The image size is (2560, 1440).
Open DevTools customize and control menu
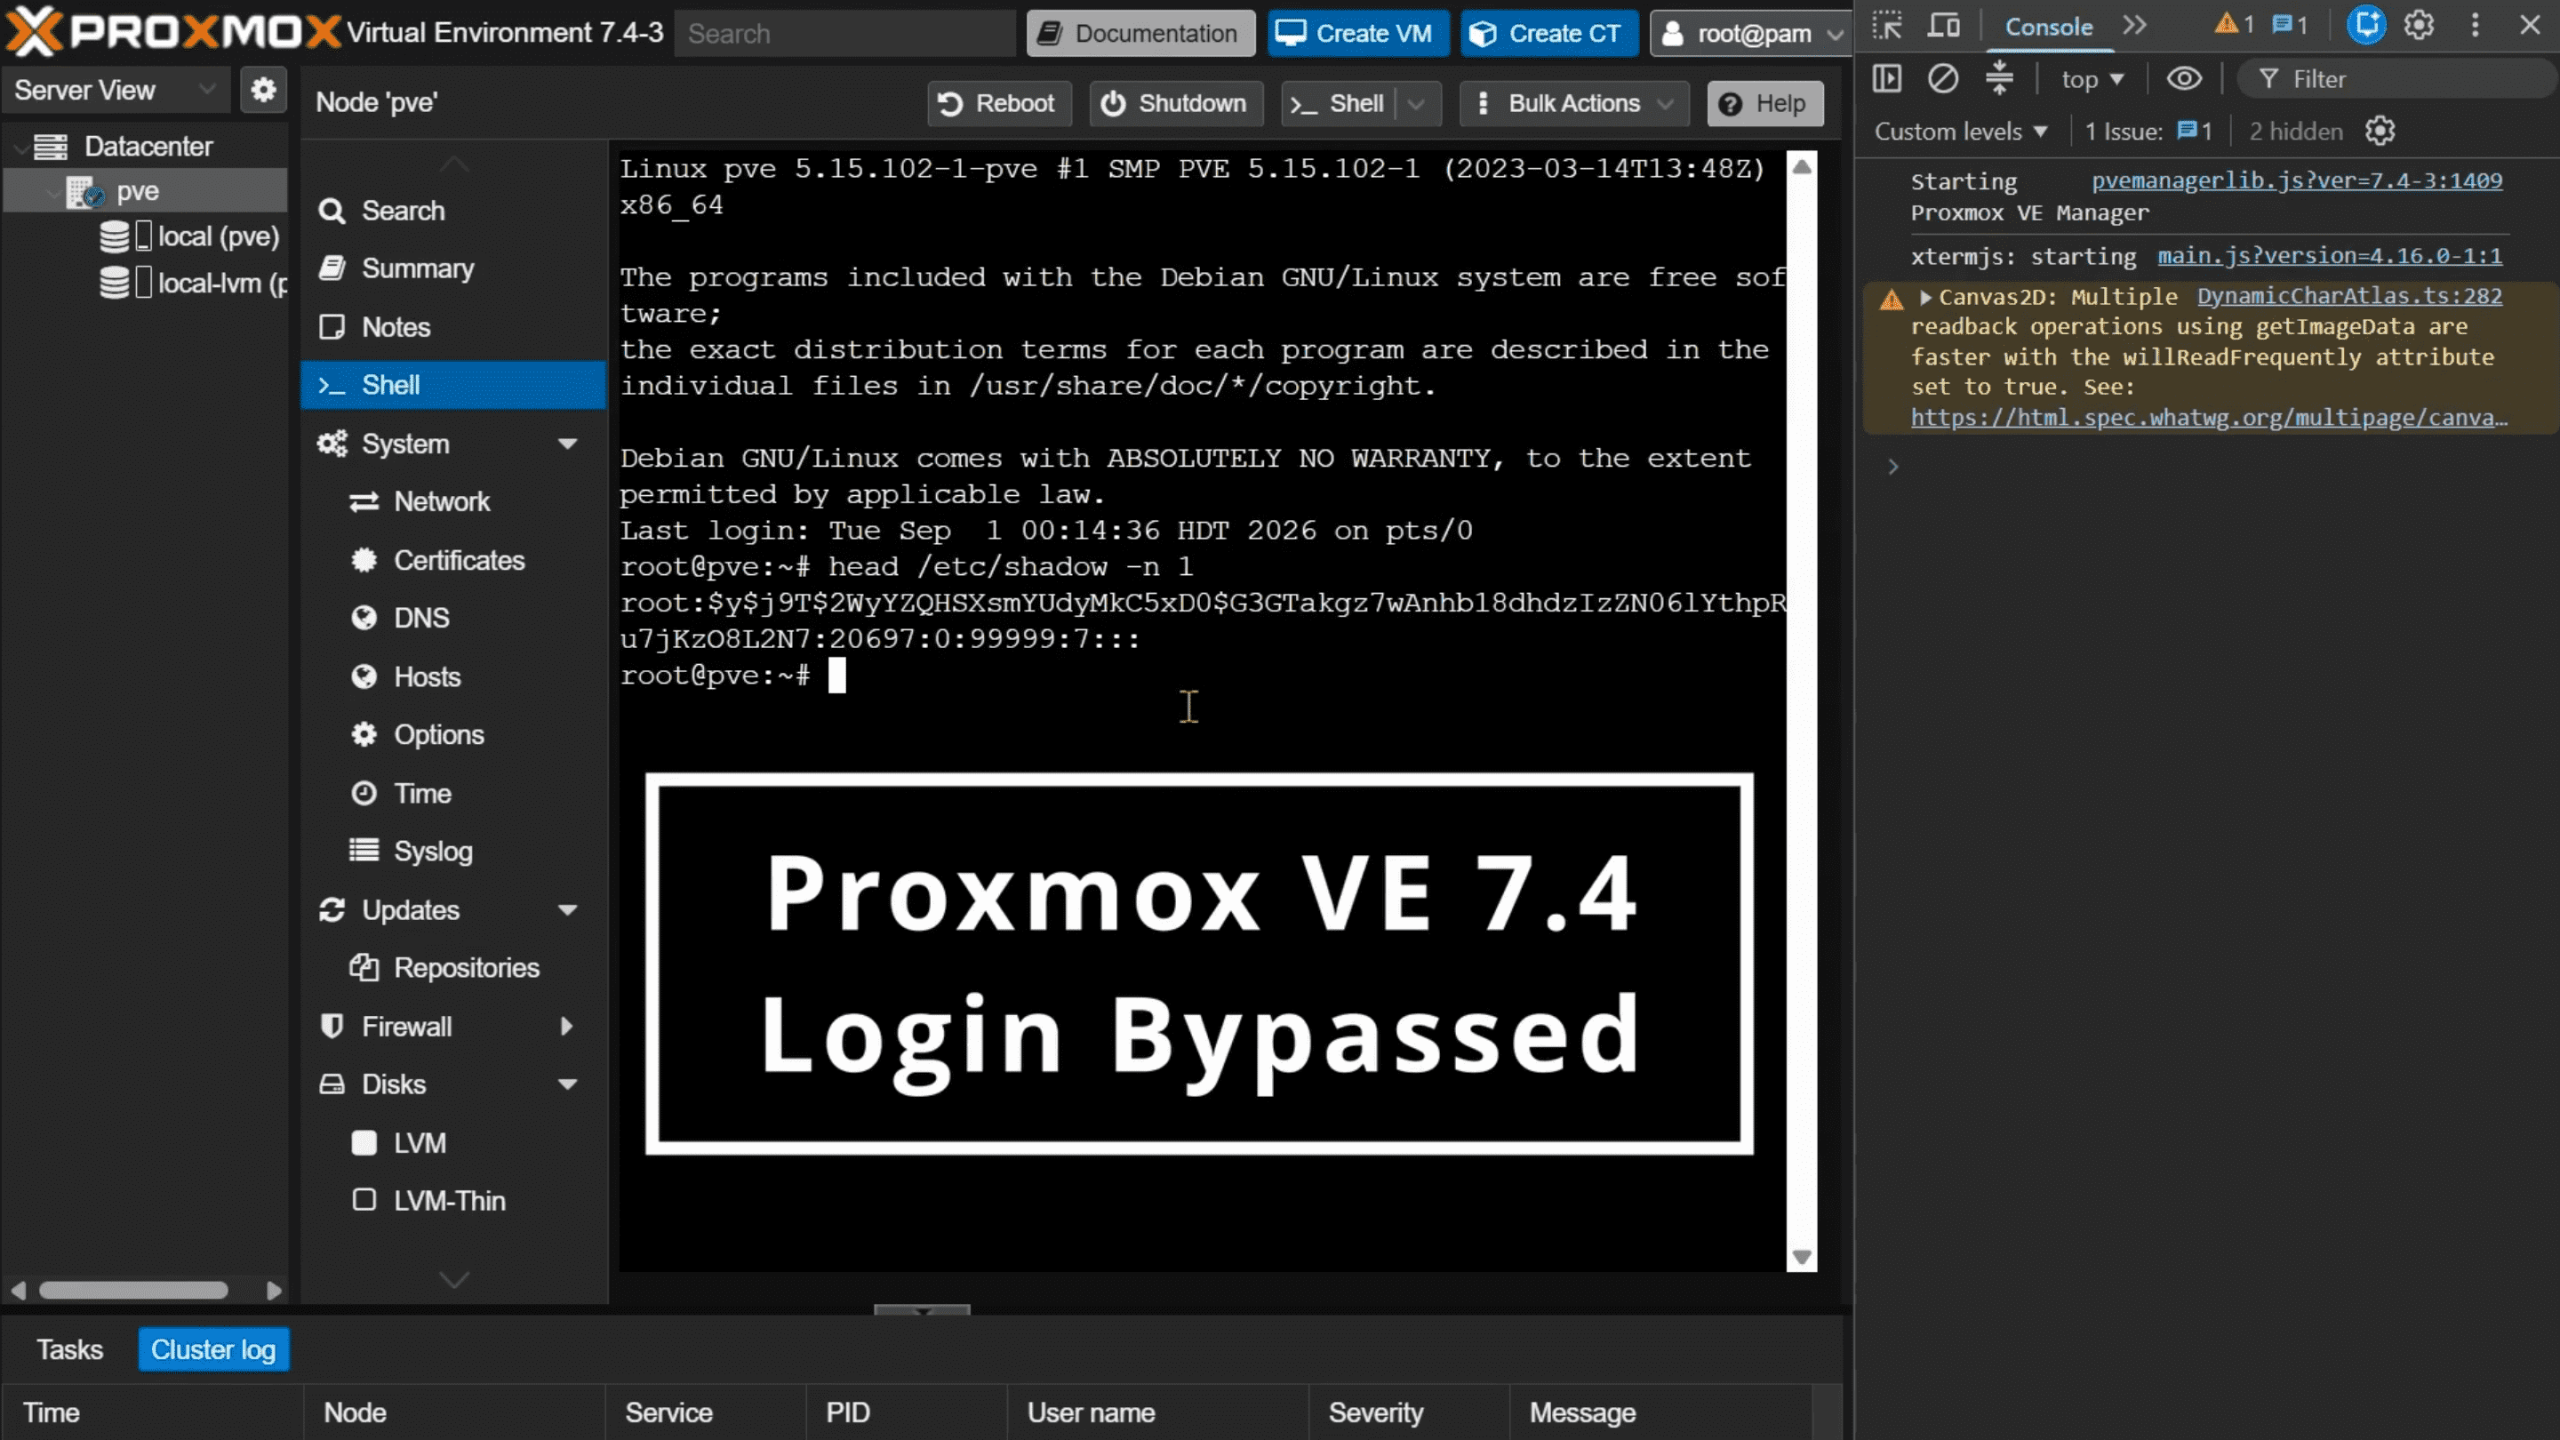tap(2475, 26)
